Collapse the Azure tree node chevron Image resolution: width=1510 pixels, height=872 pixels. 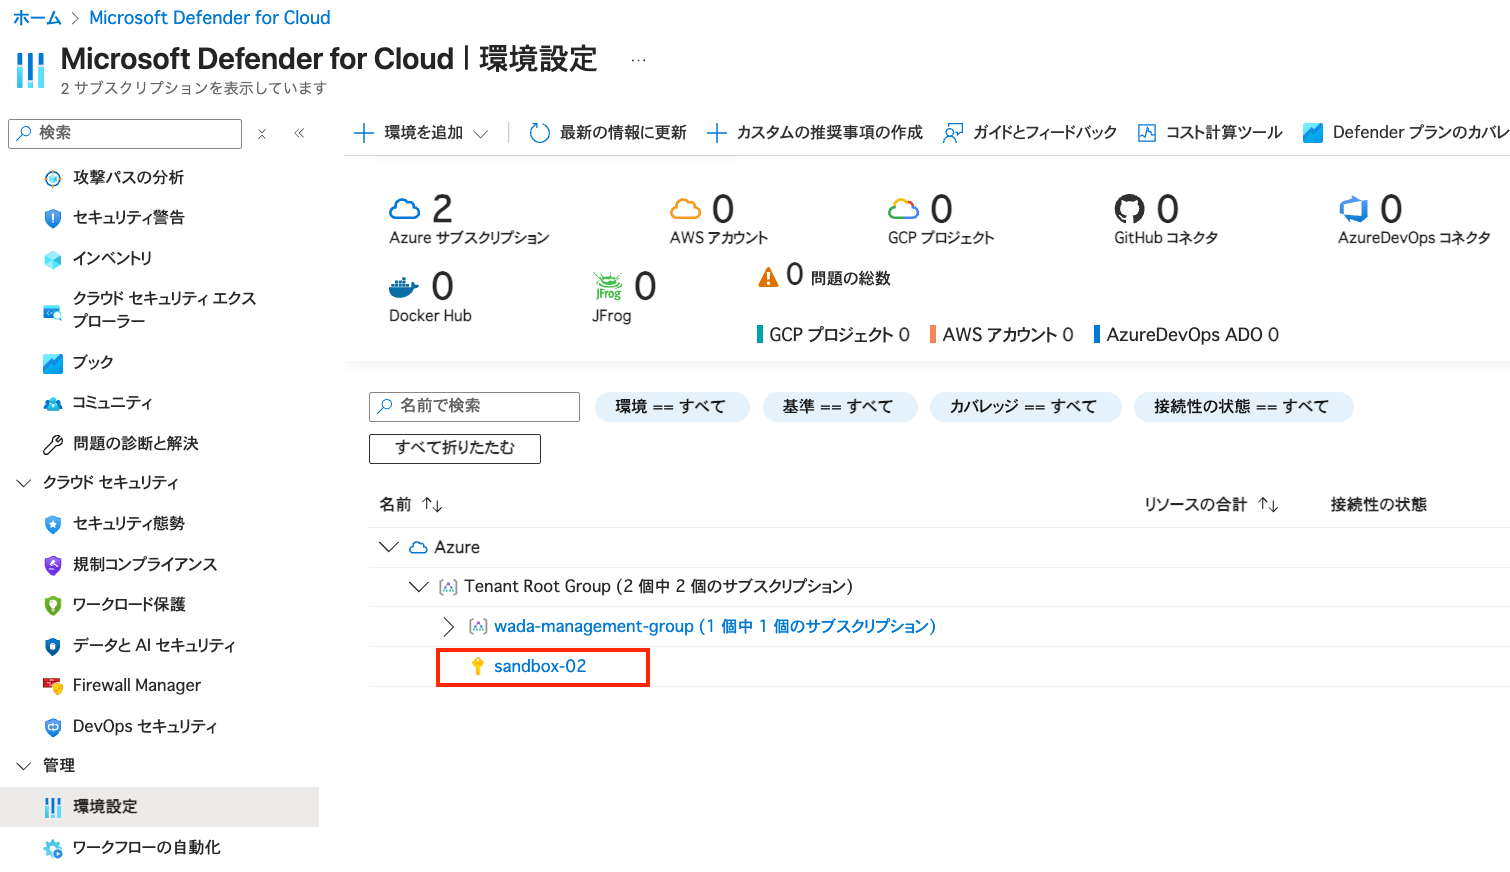(389, 547)
